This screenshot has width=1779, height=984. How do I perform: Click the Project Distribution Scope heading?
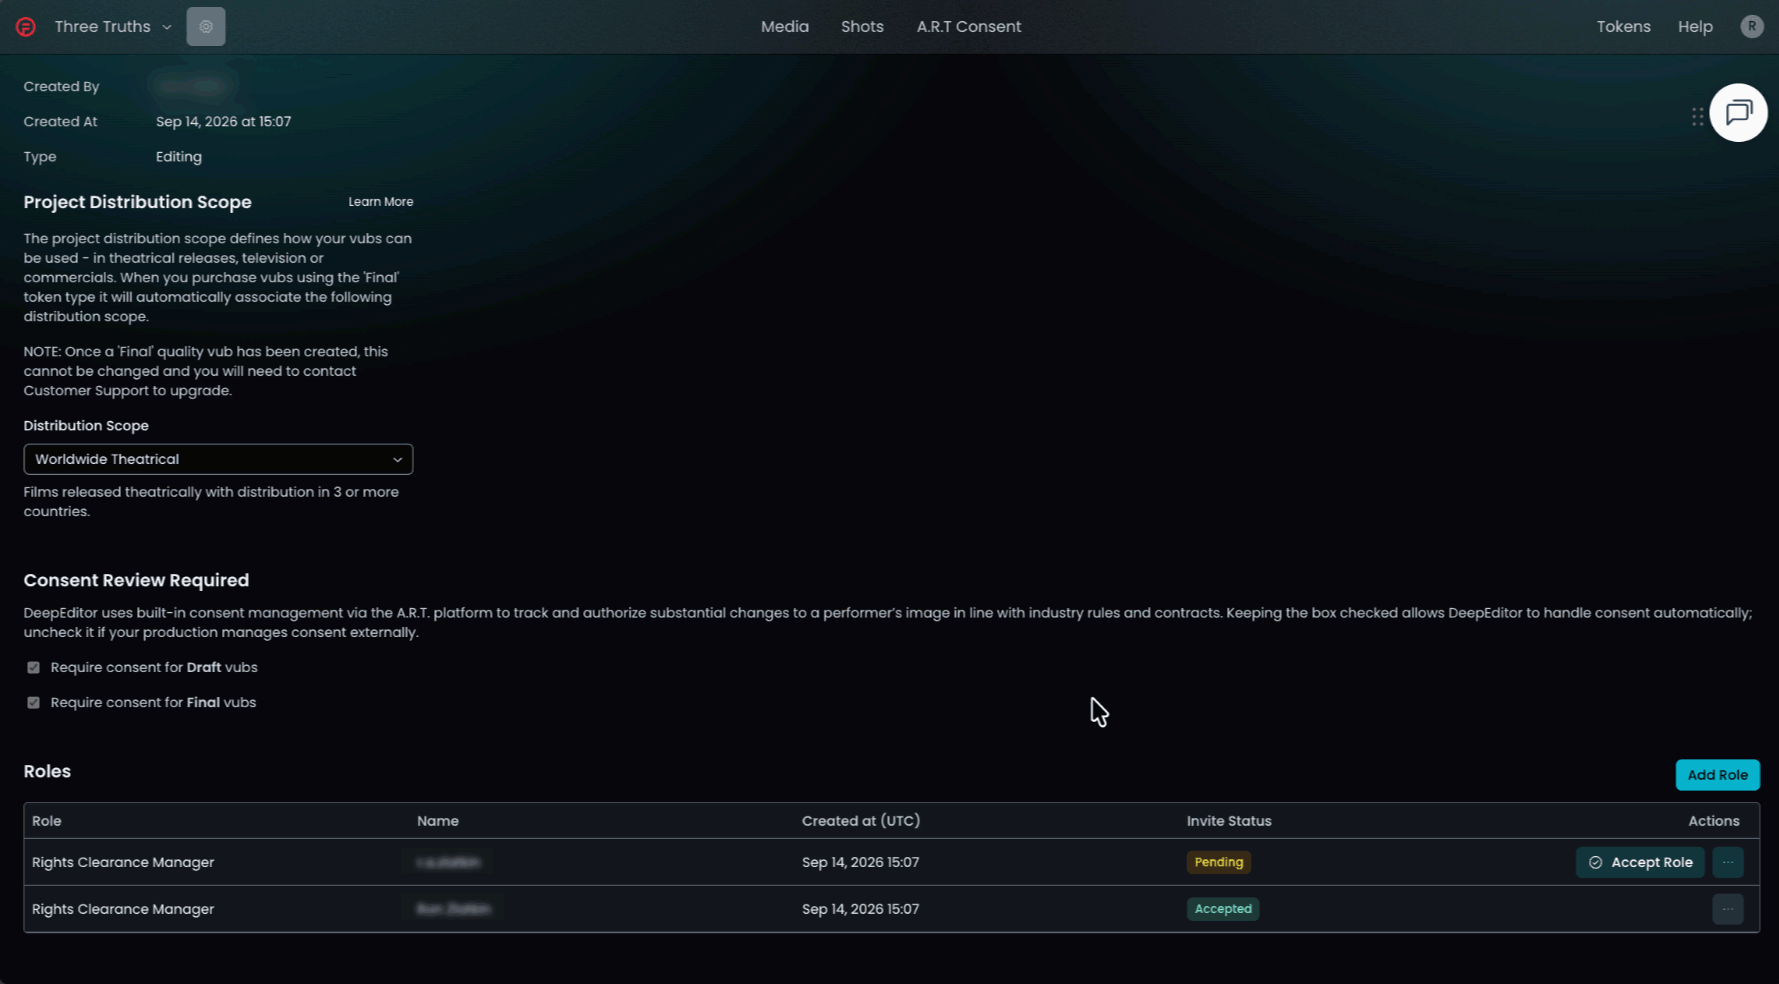click(x=138, y=202)
